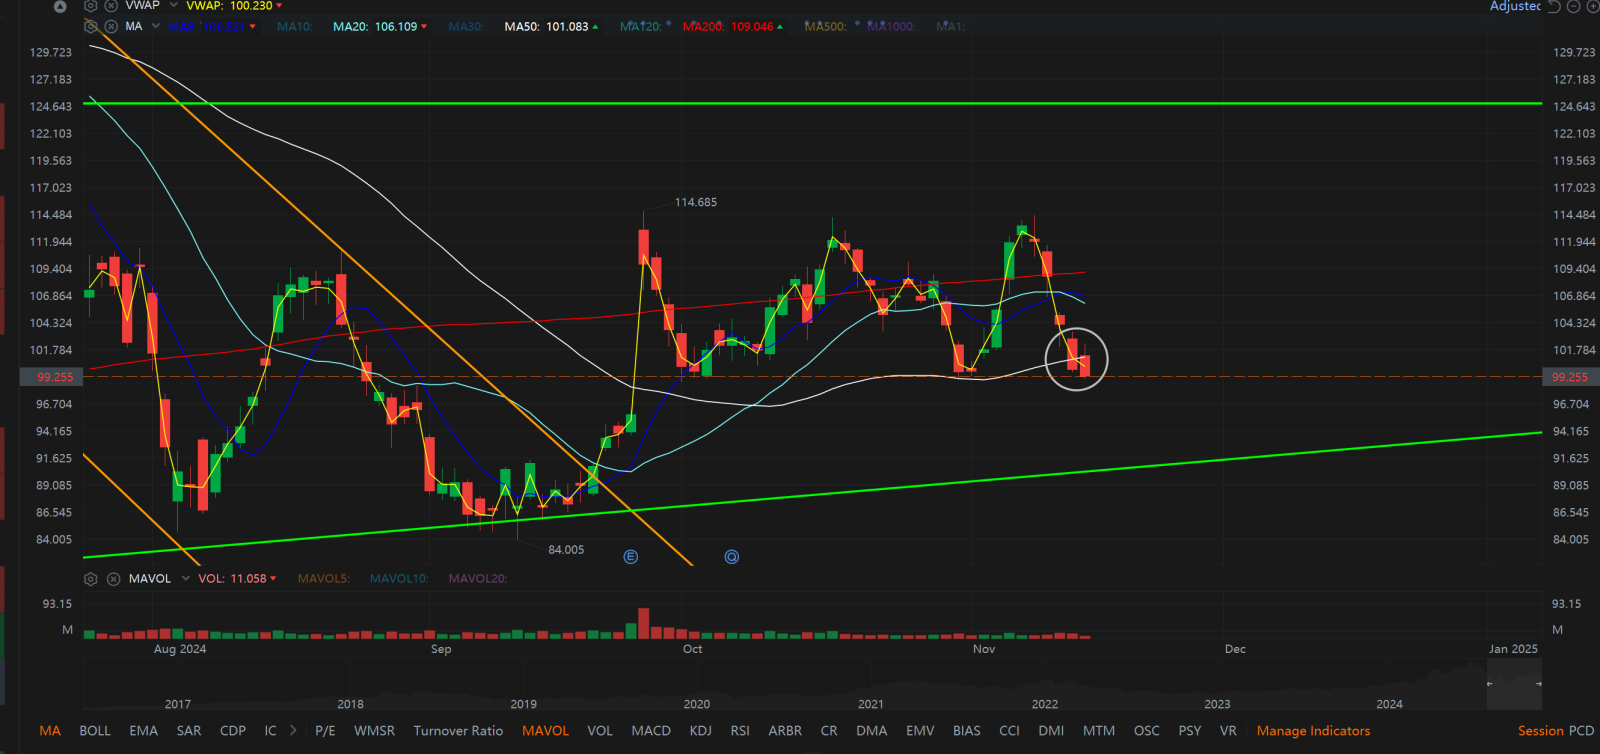This screenshot has height=754, width=1600.
Task: Select the IC indicator tab
Action: coord(270,731)
